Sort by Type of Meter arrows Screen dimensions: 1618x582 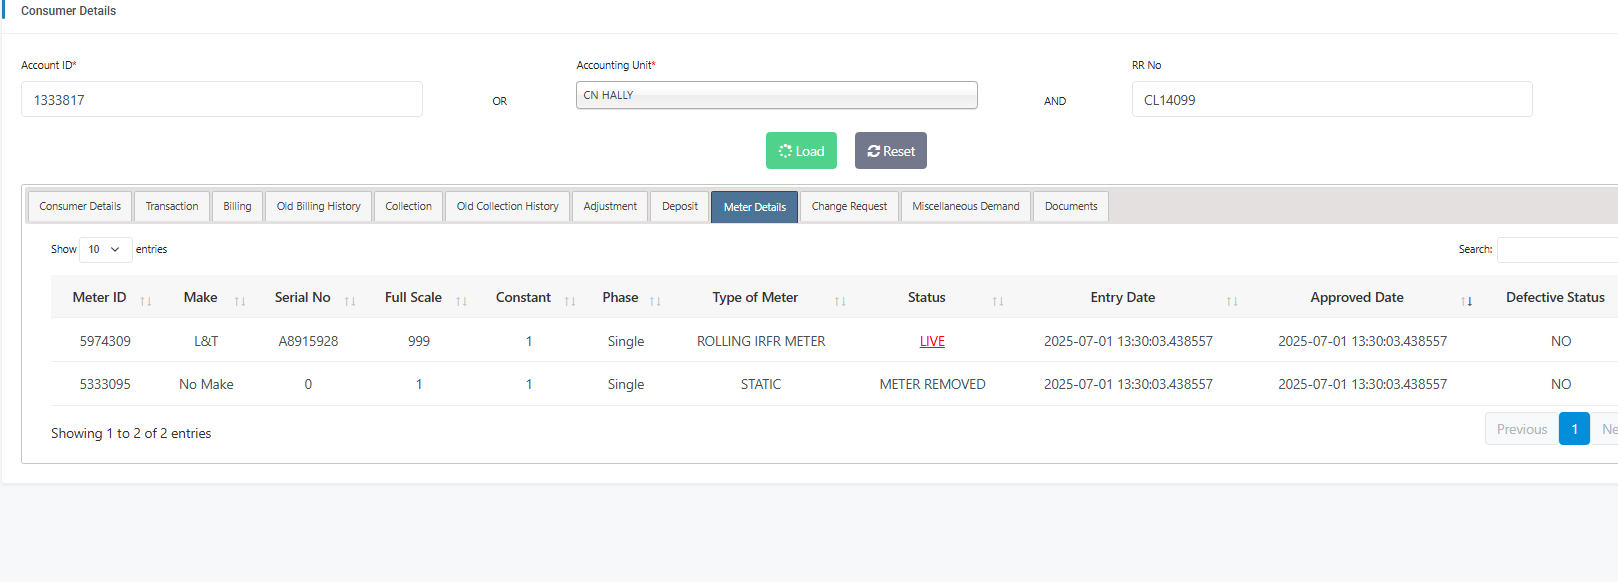coord(840,301)
